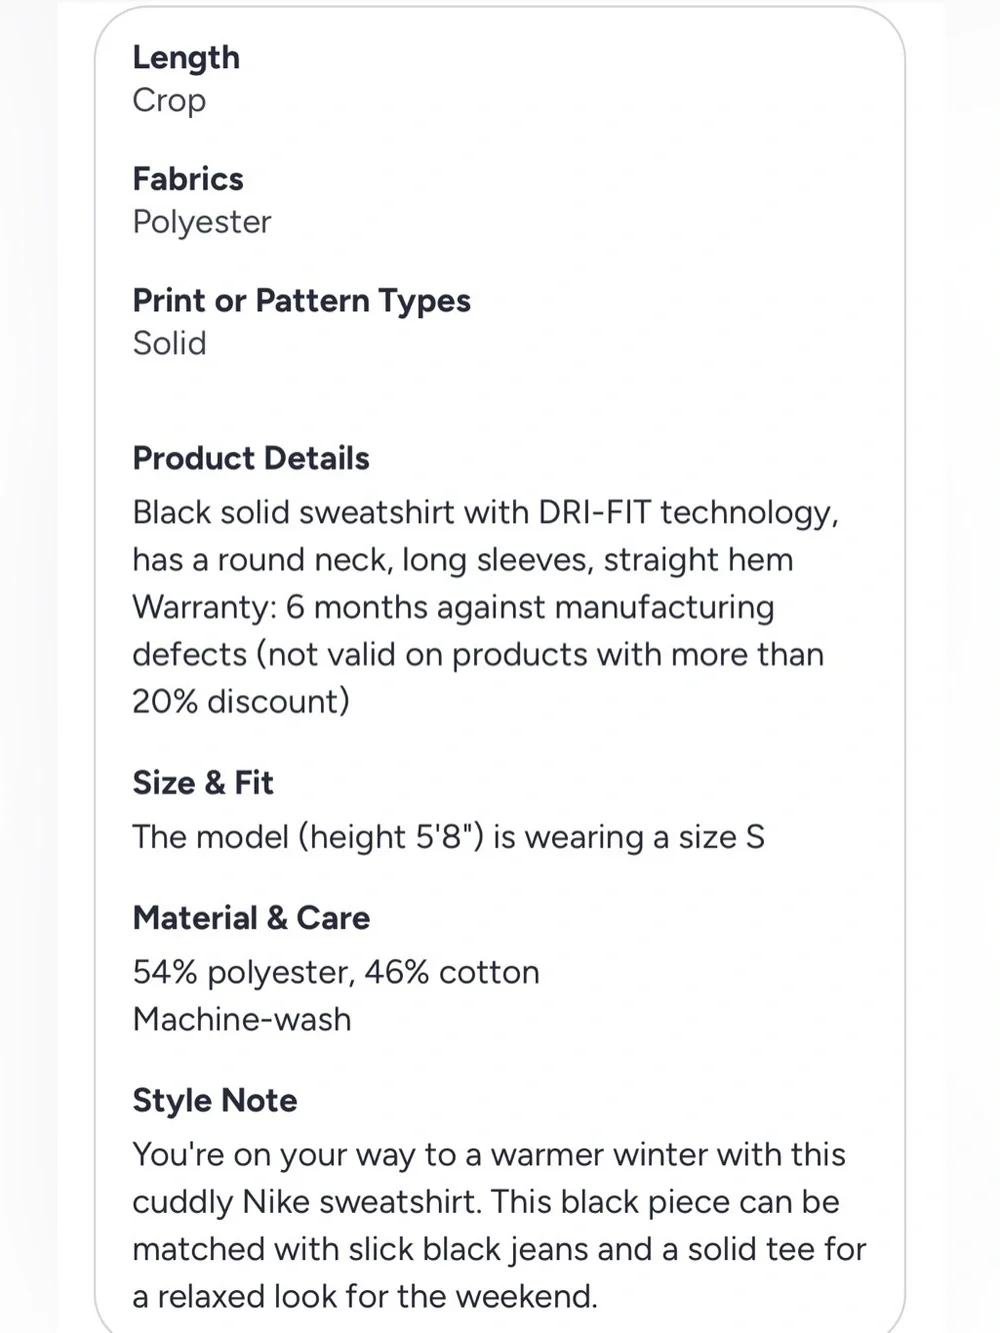Click the Fabrics heading

(188, 179)
